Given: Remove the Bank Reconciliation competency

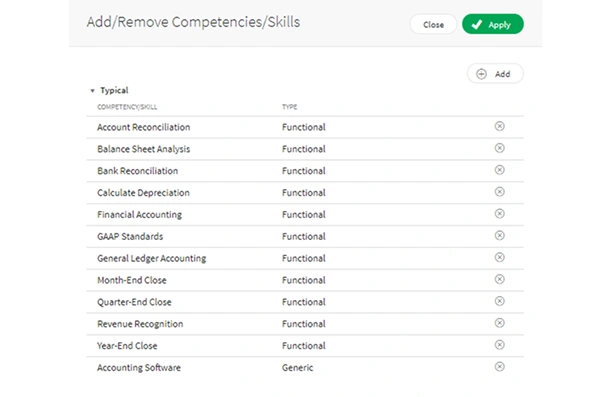Looking at the screenshot, I should click(x=499, y=170).
